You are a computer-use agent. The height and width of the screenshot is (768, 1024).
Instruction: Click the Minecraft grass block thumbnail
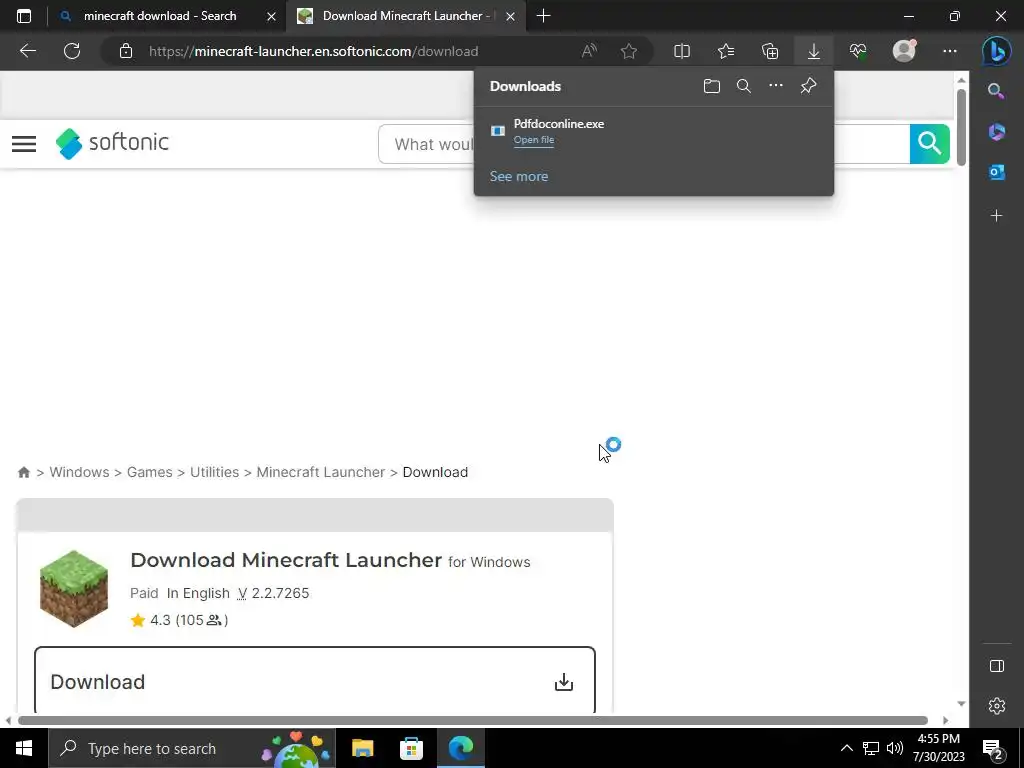(x=74, y=588)
